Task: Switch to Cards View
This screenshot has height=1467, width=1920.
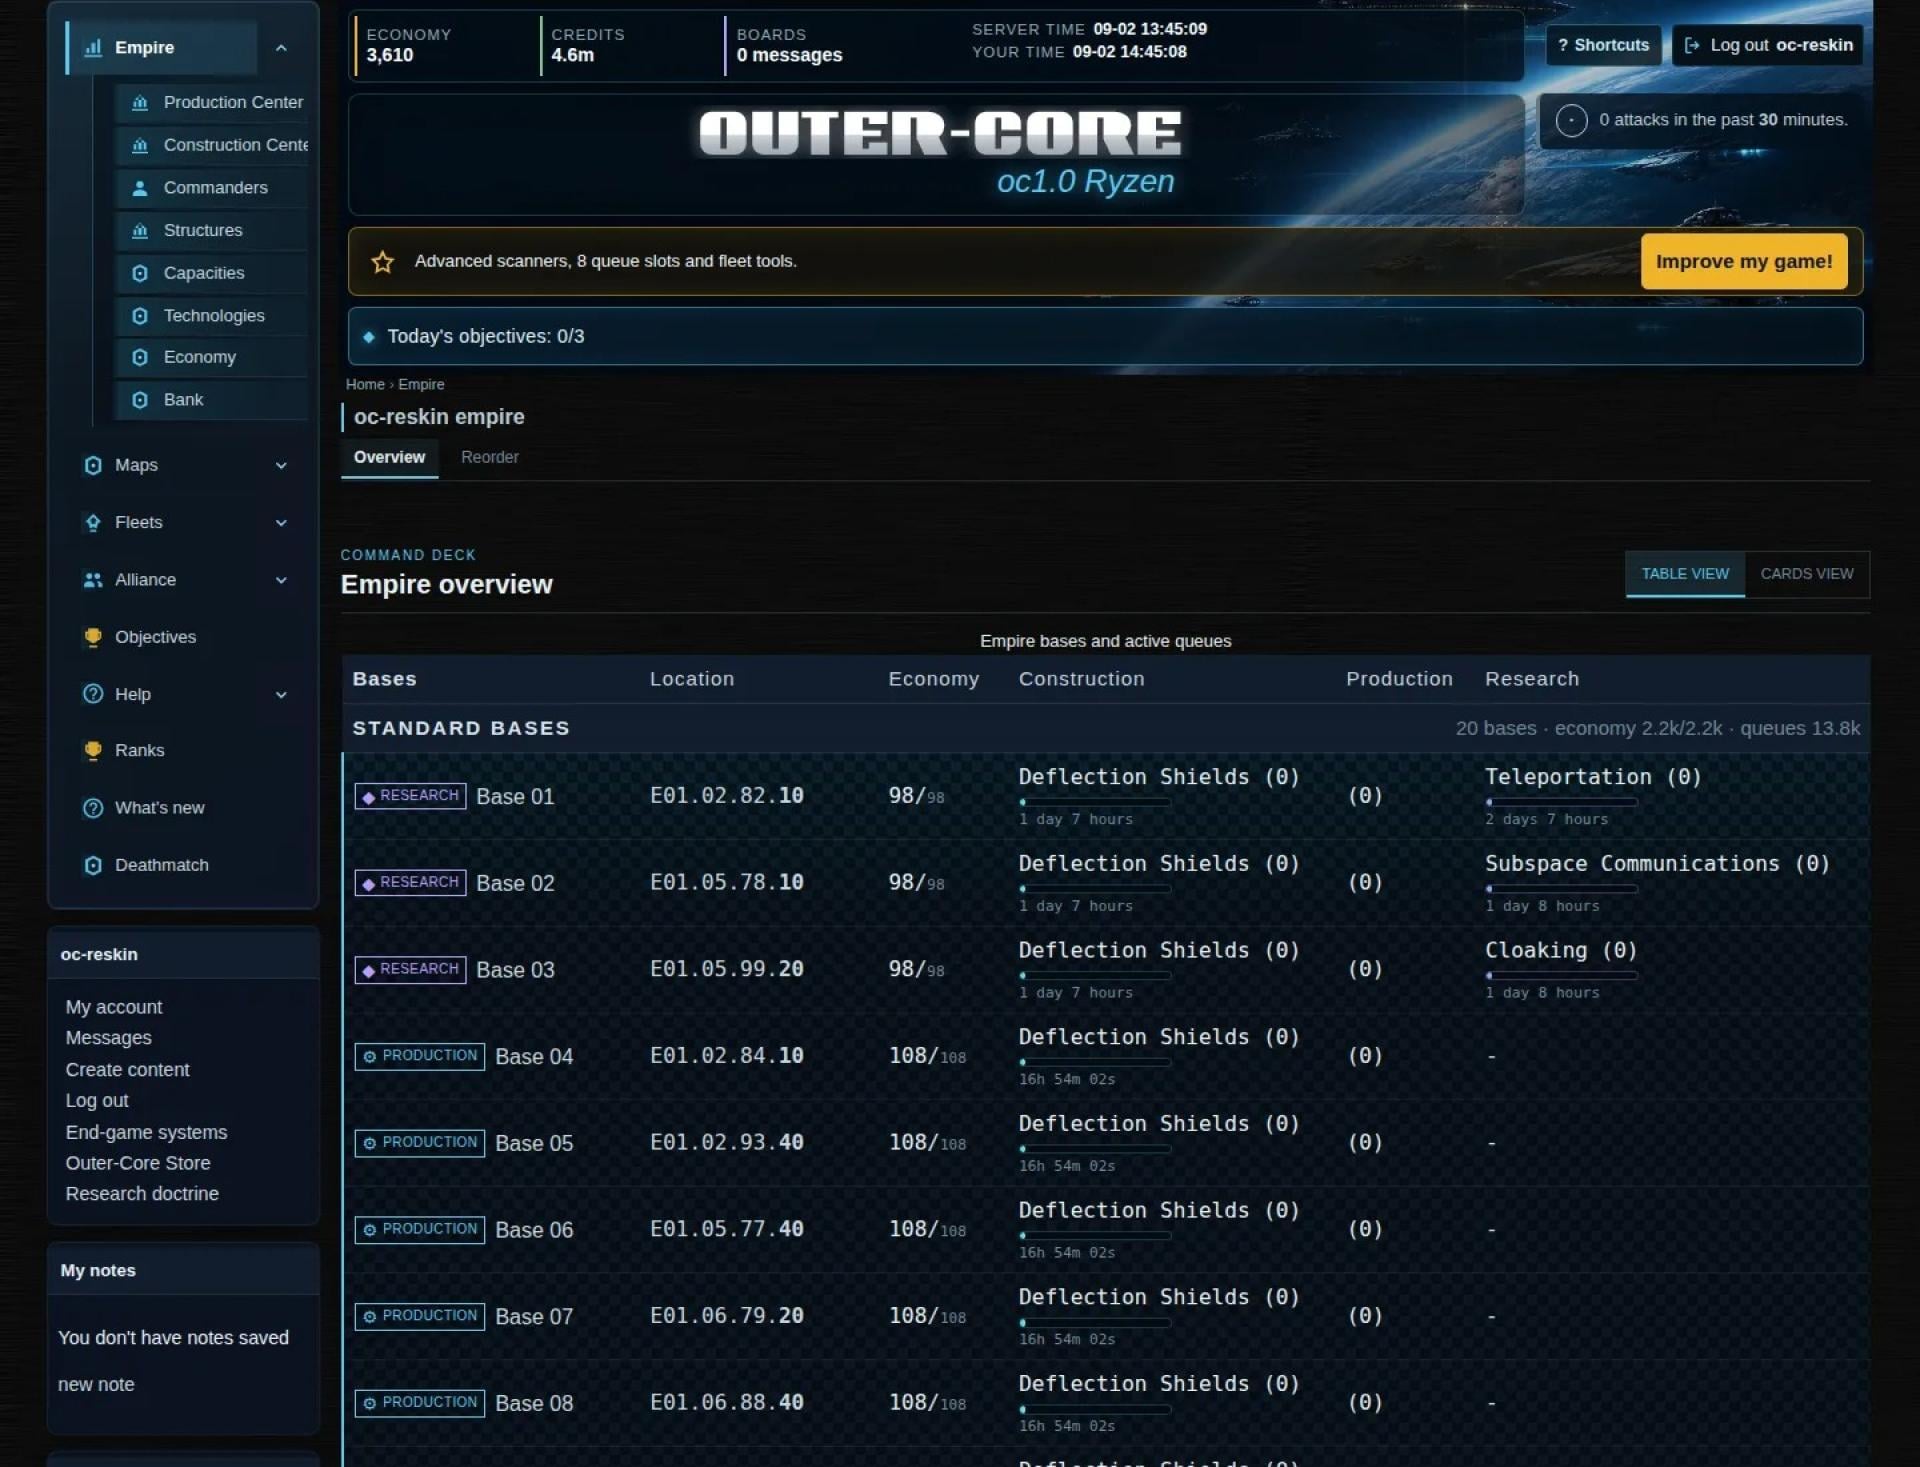Action: [x=1806, y=574]
